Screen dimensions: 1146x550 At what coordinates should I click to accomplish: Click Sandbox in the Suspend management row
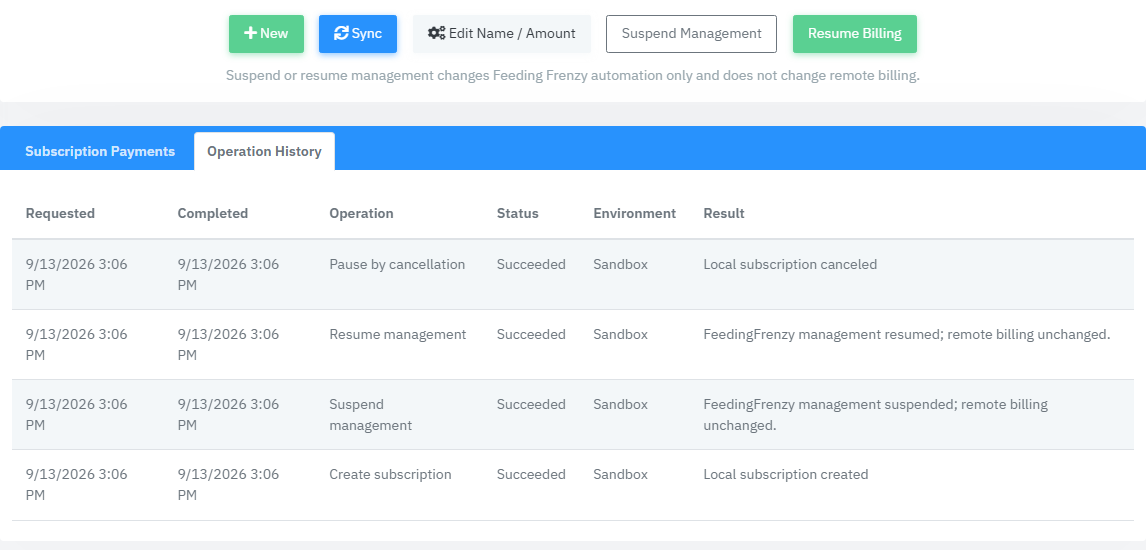point(621,405)
